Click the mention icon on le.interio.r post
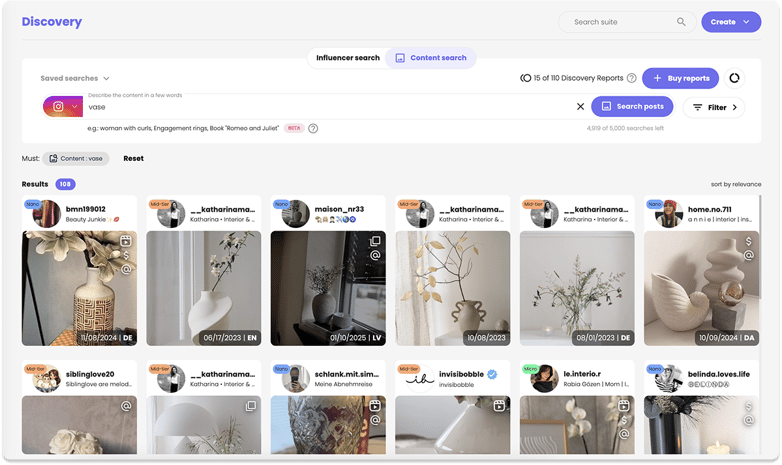 (624, 434)
